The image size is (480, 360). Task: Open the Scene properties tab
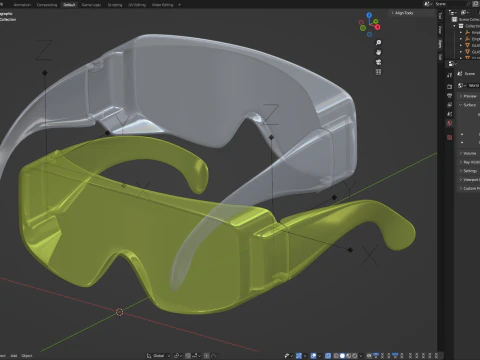(449, 114)
